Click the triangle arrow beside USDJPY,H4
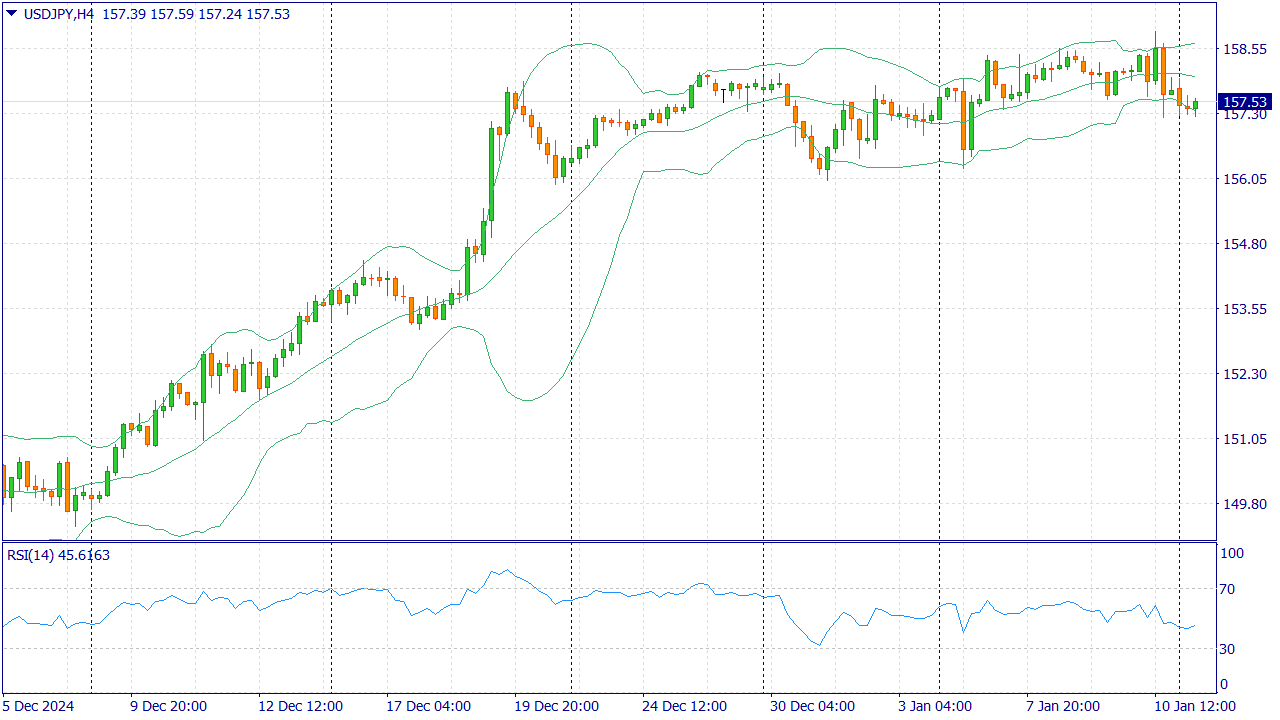The height and width of the screenshot is (720, 1280). click(12, 13)
